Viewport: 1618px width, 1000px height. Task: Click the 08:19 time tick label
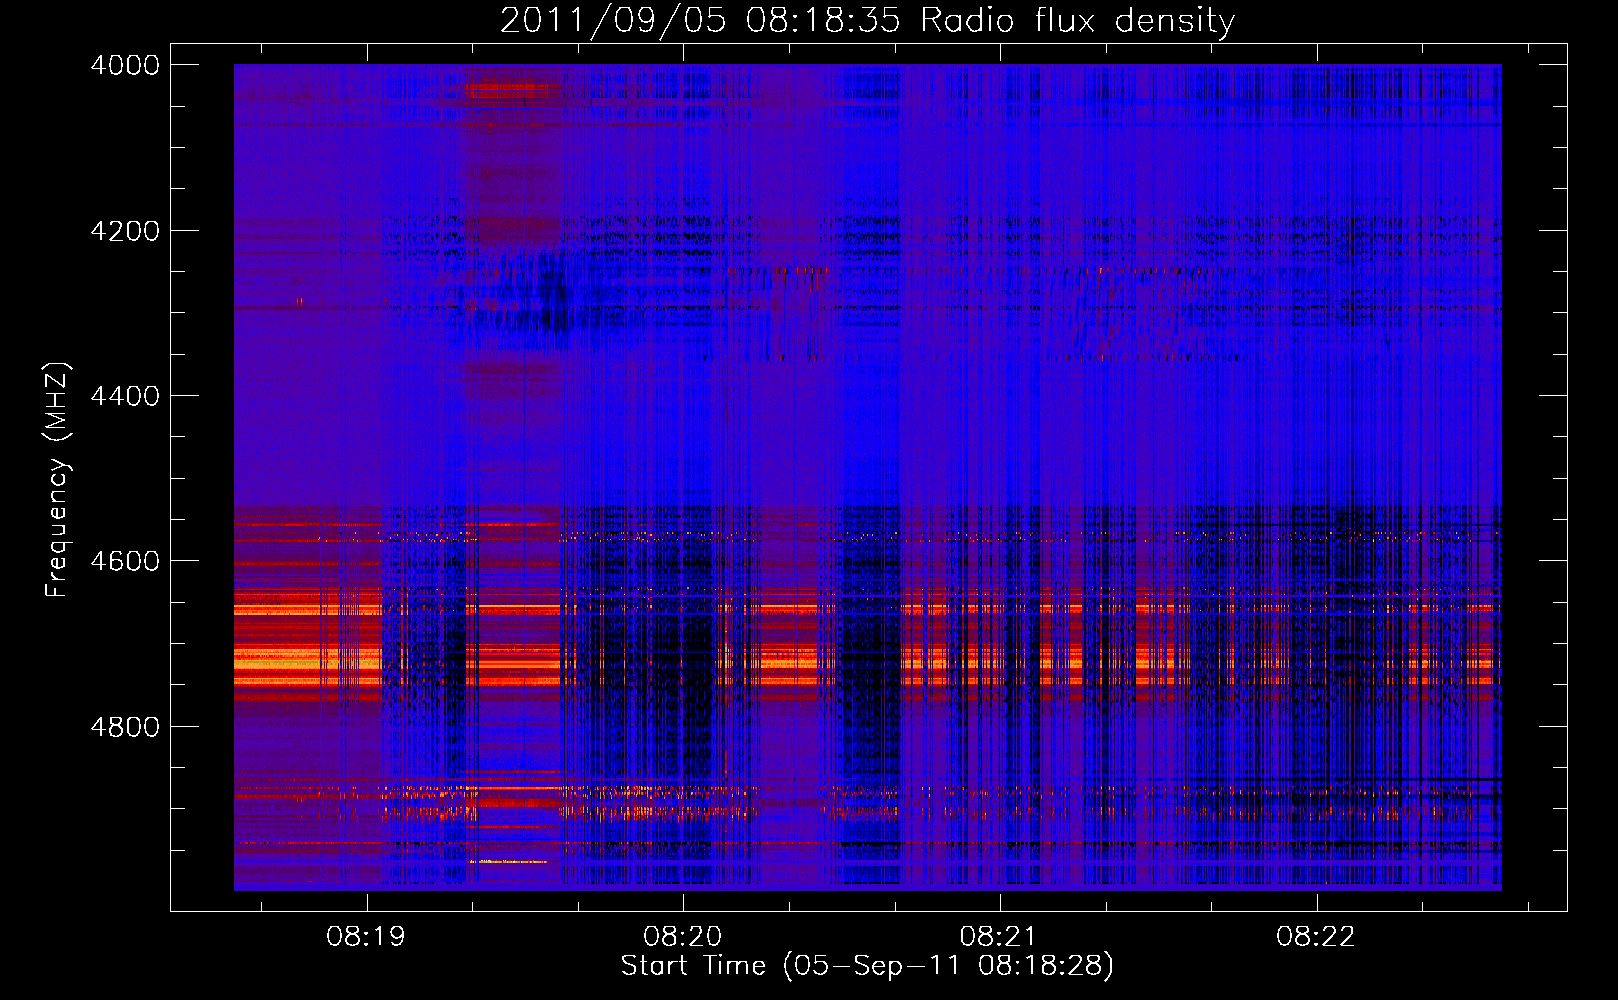(366, 937)
